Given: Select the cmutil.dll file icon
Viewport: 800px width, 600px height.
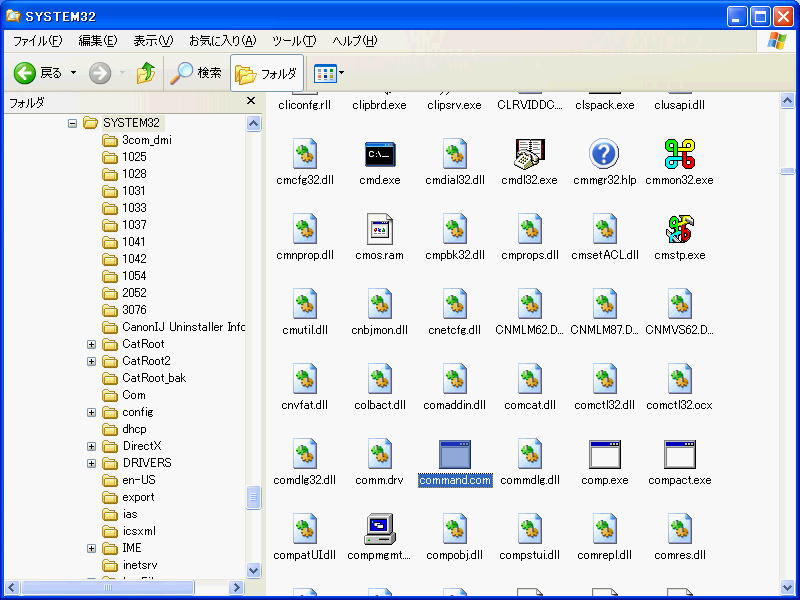Looking at the screenshot, I should 305,304.
